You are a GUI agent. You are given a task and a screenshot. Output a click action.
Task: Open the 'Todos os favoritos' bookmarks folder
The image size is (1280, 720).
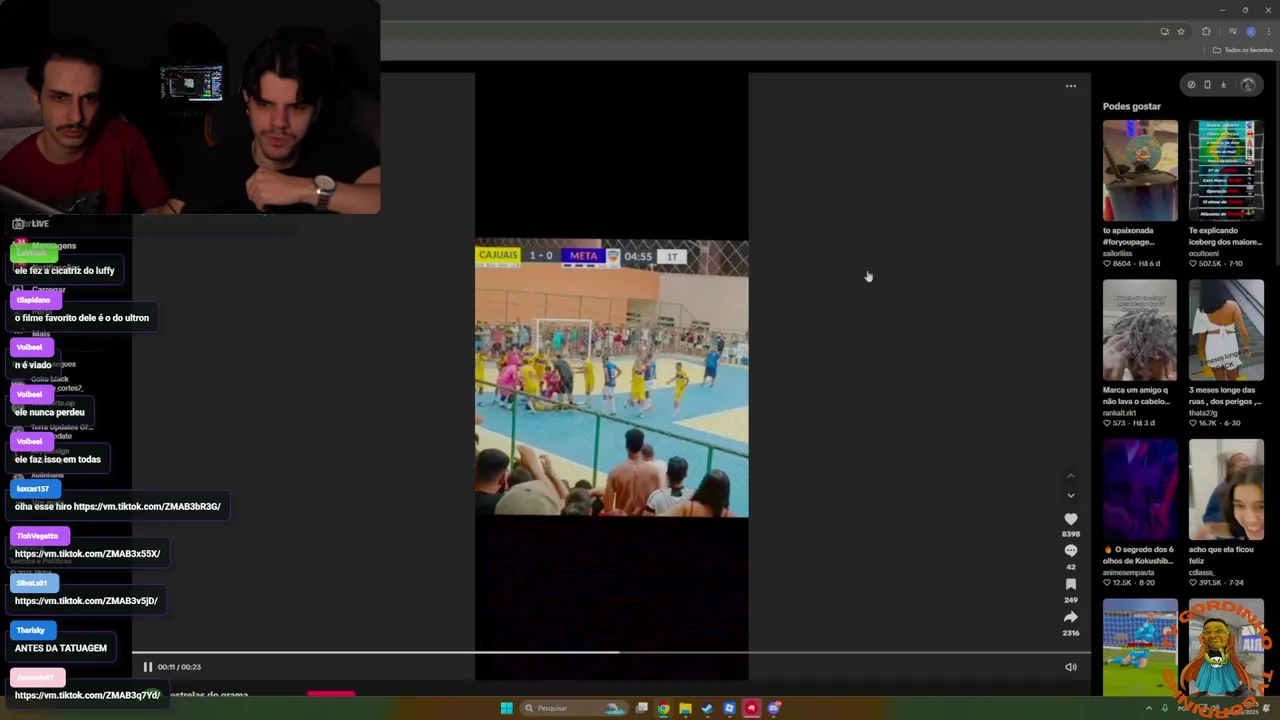pos(1243,50)
